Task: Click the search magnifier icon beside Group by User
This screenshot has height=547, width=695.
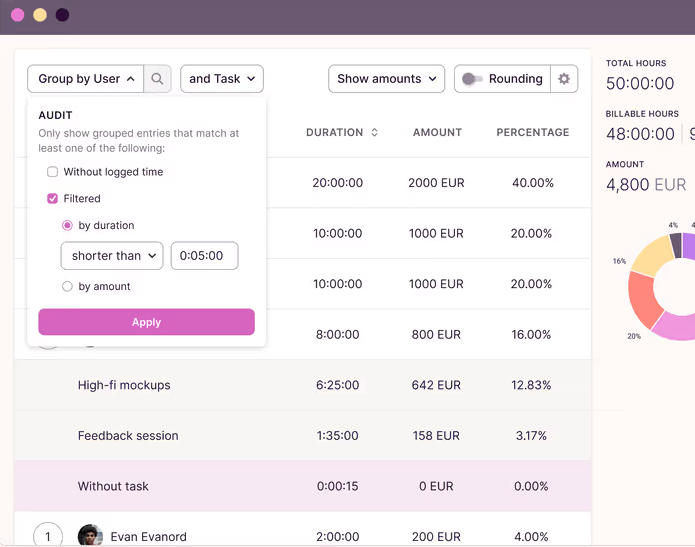Action: coord(157,79)
